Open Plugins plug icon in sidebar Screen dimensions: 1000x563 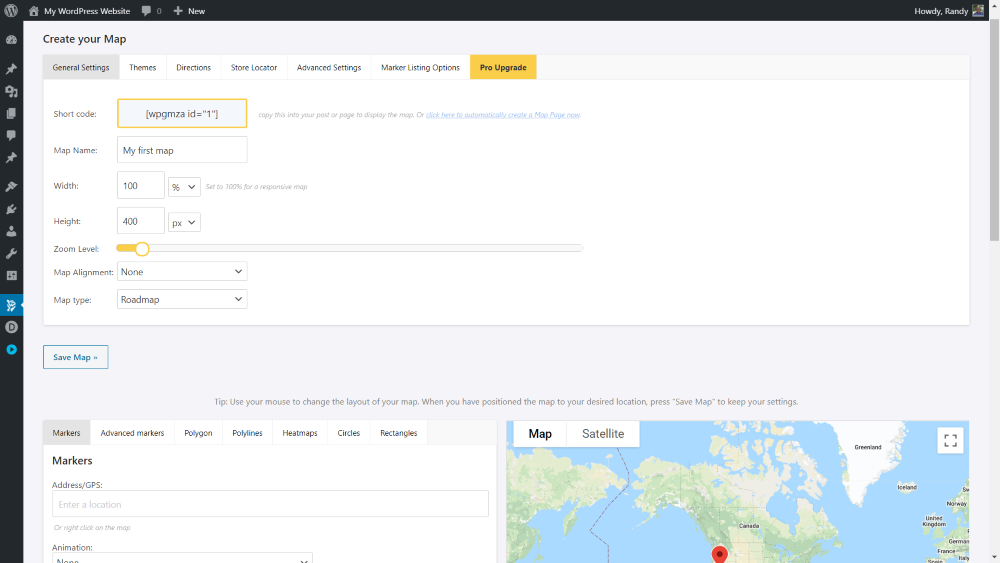pos(11,209)
